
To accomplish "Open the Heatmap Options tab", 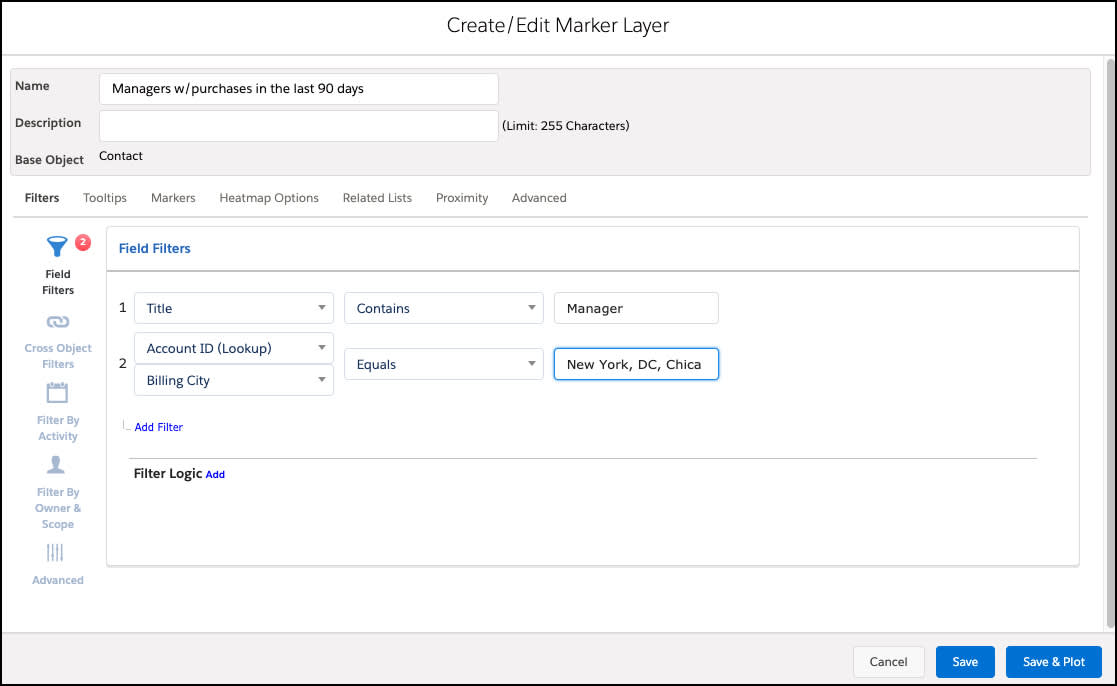I will click(269, 198).
